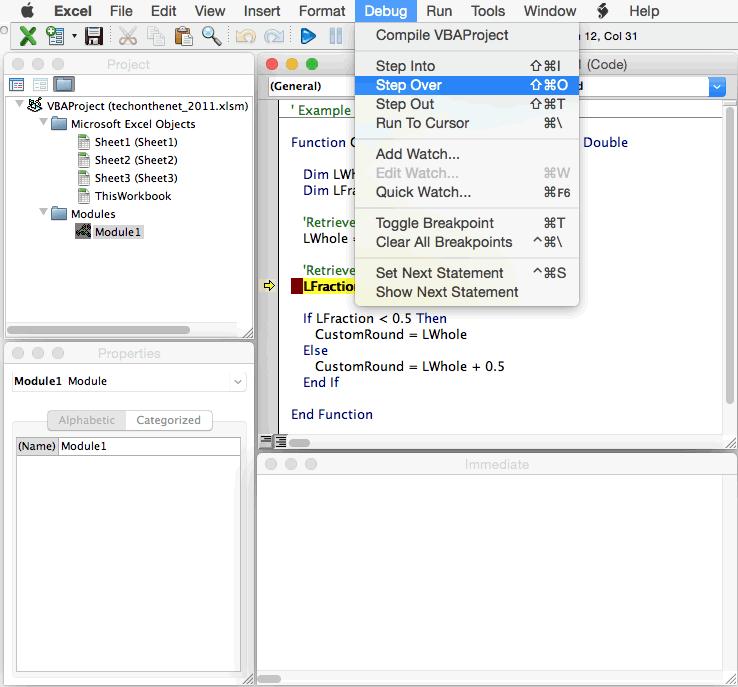
Task: Choose Set Next Statement menu item
Action: tap(466, 273)
